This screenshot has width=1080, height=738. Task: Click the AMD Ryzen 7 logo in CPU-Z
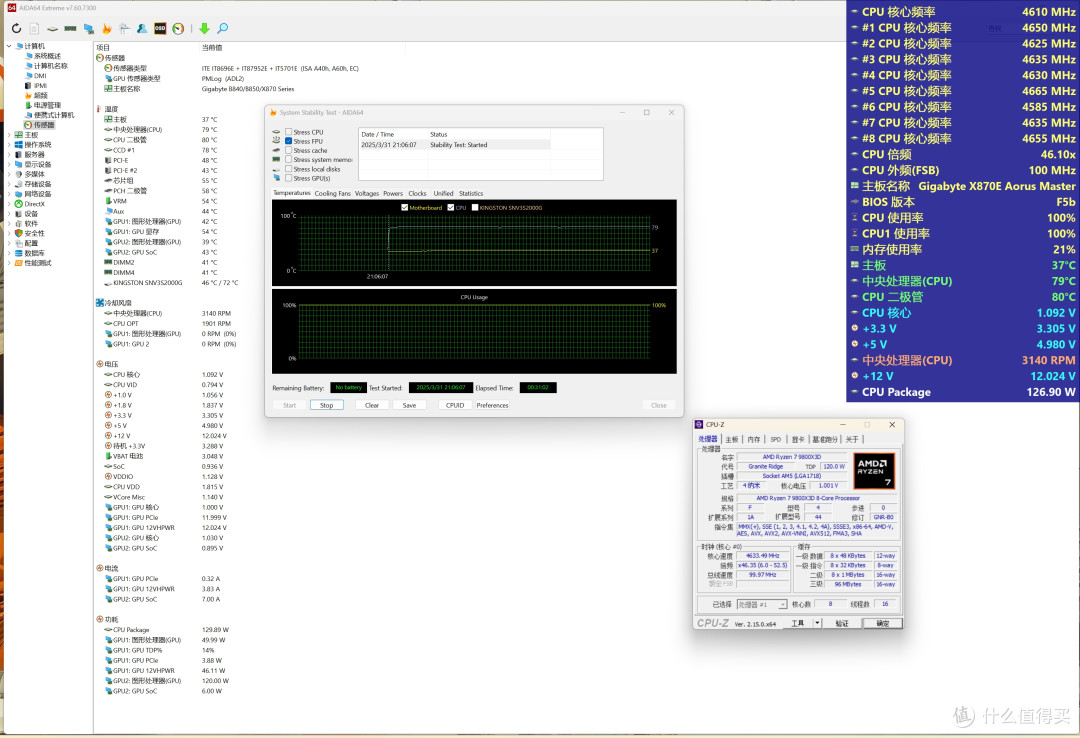[x=874, y=471]
